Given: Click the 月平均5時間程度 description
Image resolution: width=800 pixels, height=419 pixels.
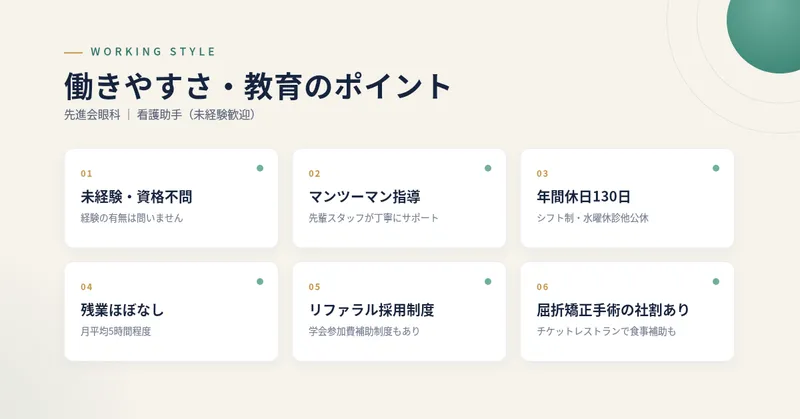Looking at the screenshot, I should [116, 331].
